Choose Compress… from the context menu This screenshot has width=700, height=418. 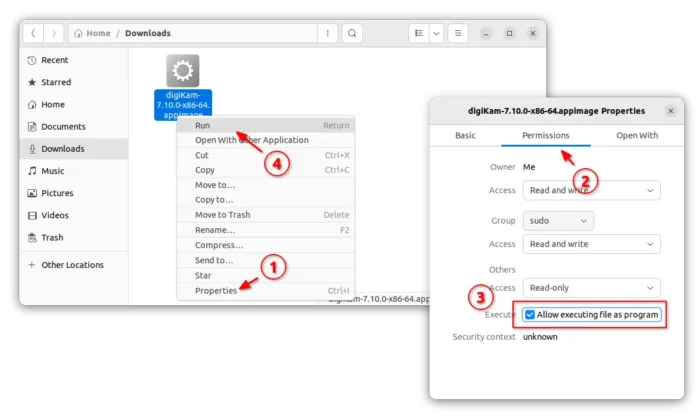[266, 245]
